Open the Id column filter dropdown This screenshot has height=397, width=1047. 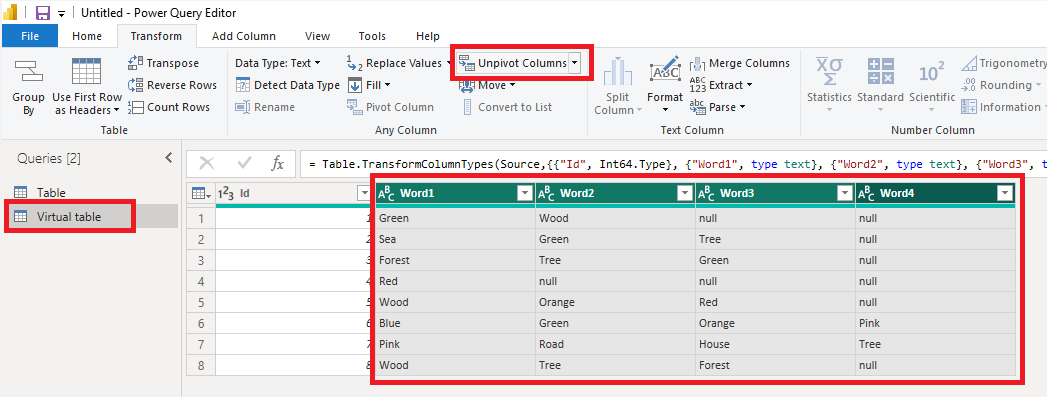364,193
